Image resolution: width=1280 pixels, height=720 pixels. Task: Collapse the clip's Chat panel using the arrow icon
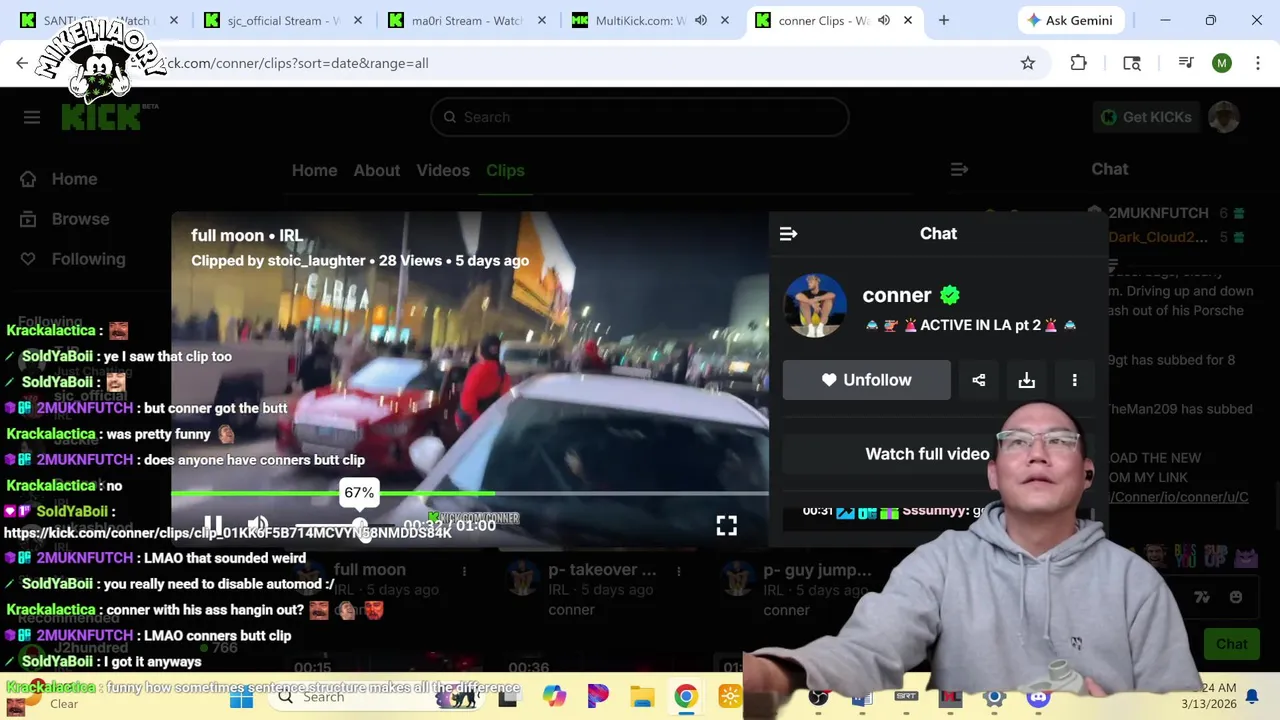coord(788,234)
